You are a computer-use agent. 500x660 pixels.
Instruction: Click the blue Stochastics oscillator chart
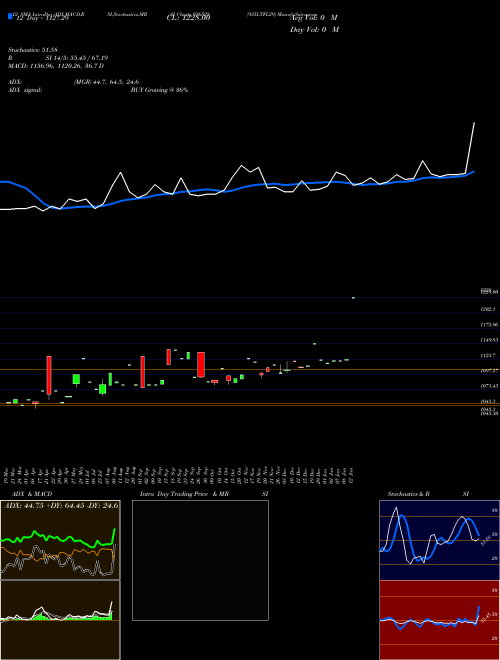click(x=439, y=540)
